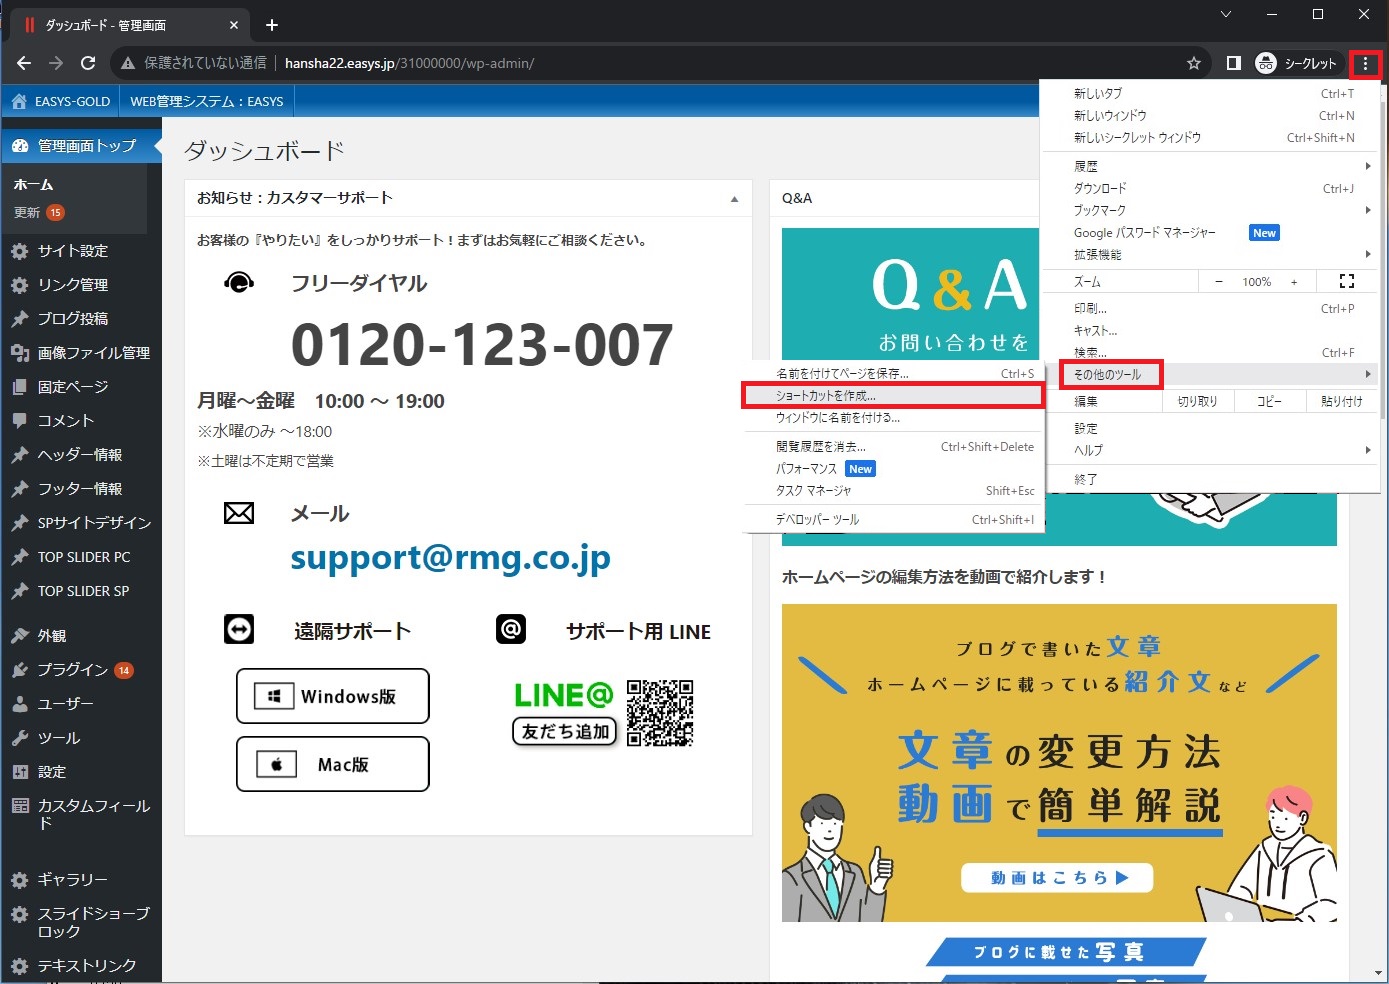Click the browser back arrow
This screenshot has height=984, width=1389.
24,63
